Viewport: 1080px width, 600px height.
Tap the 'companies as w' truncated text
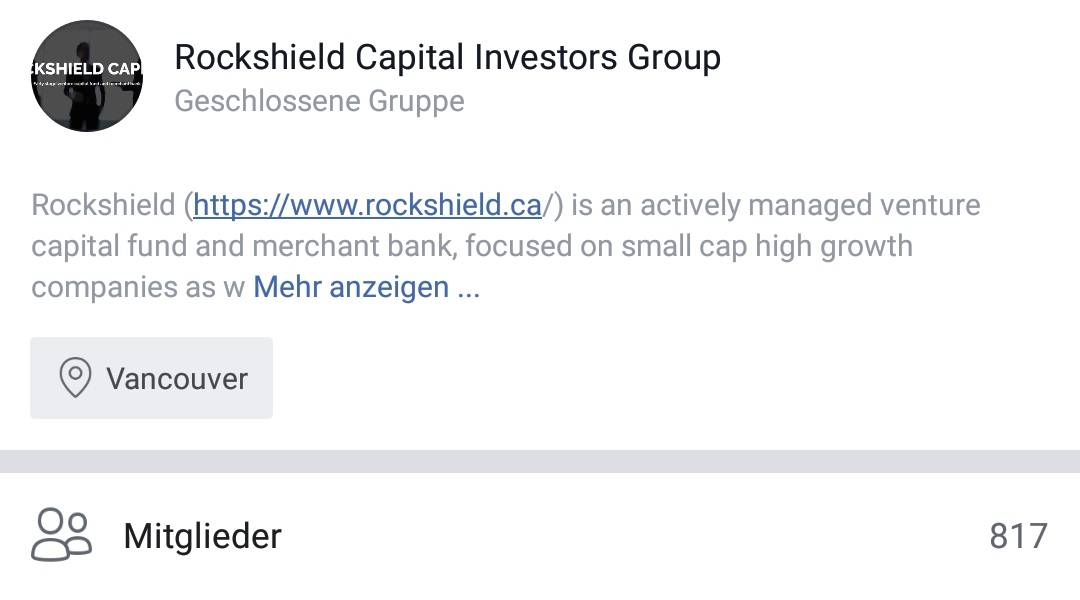click(x=138, y=287)
